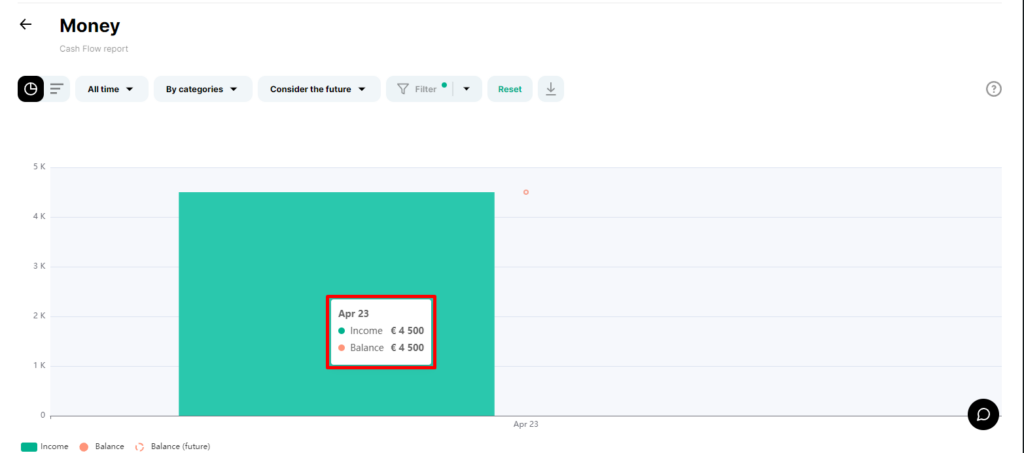This screenshot has width=1024, height=453.
Task: Toggle Balance (future) legend series
Action: pos(172,446)
